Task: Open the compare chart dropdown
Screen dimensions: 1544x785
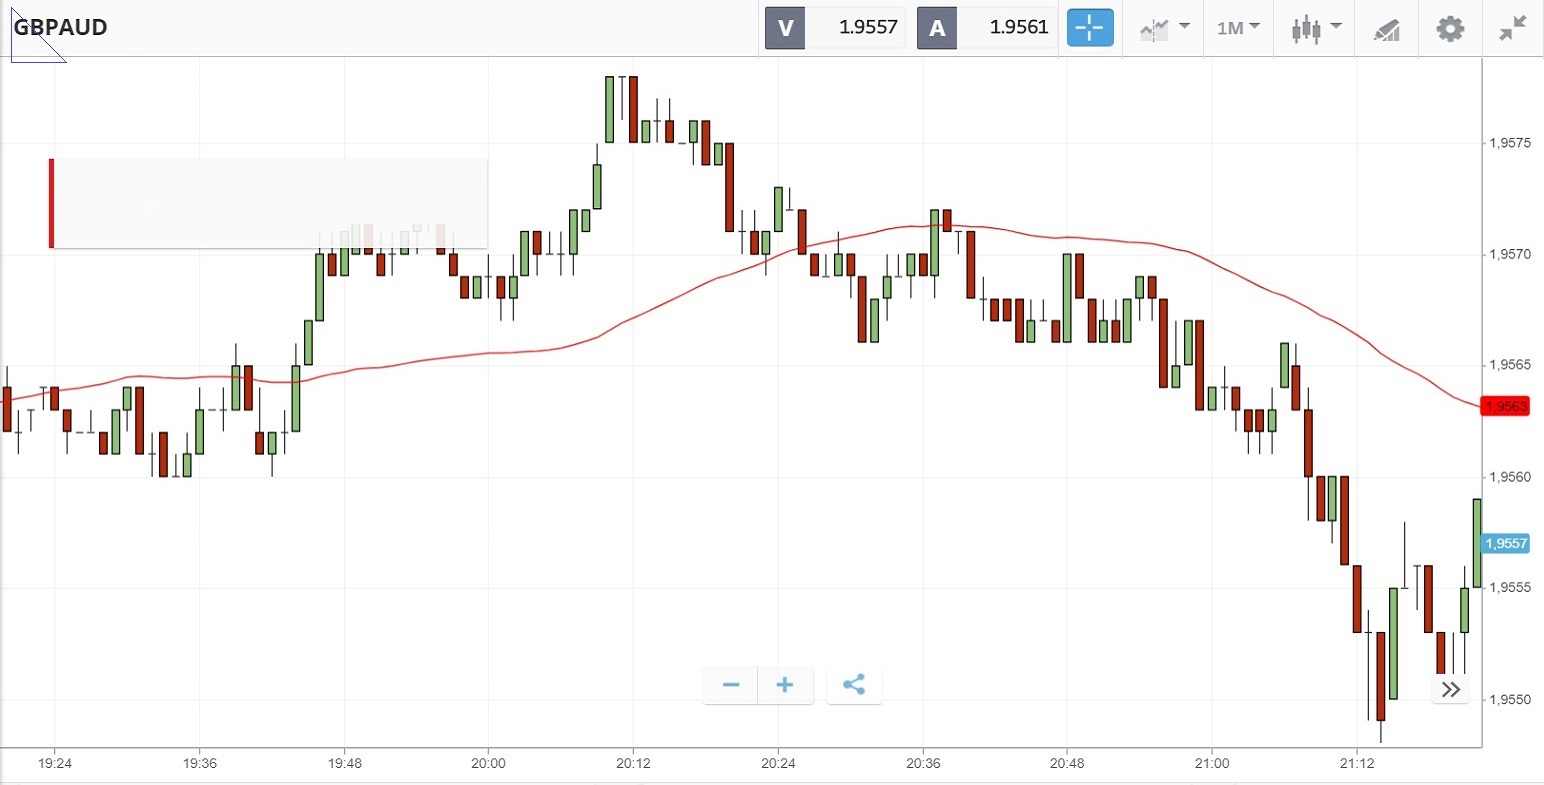Action: (1164, 28)
